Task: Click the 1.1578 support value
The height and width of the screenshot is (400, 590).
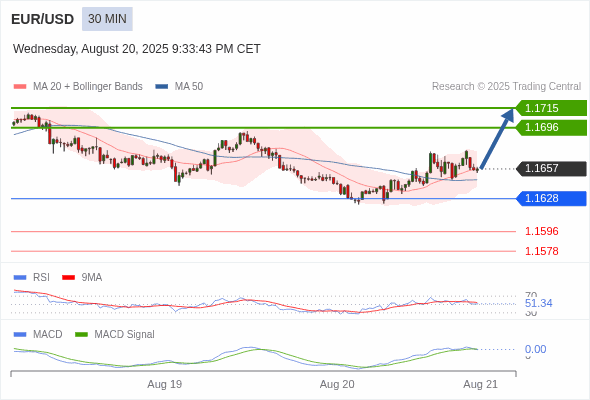Action: (x=542, y=251)
